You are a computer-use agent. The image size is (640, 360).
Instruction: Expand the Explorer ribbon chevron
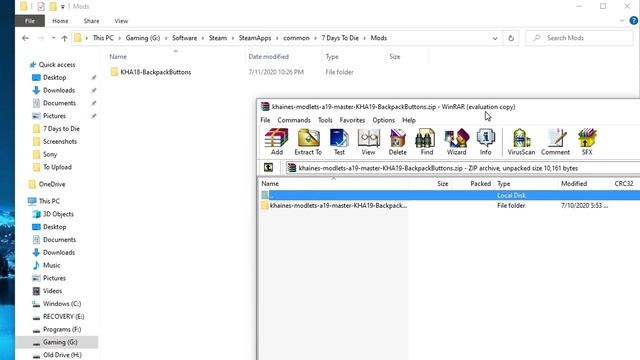coord(622,21)
